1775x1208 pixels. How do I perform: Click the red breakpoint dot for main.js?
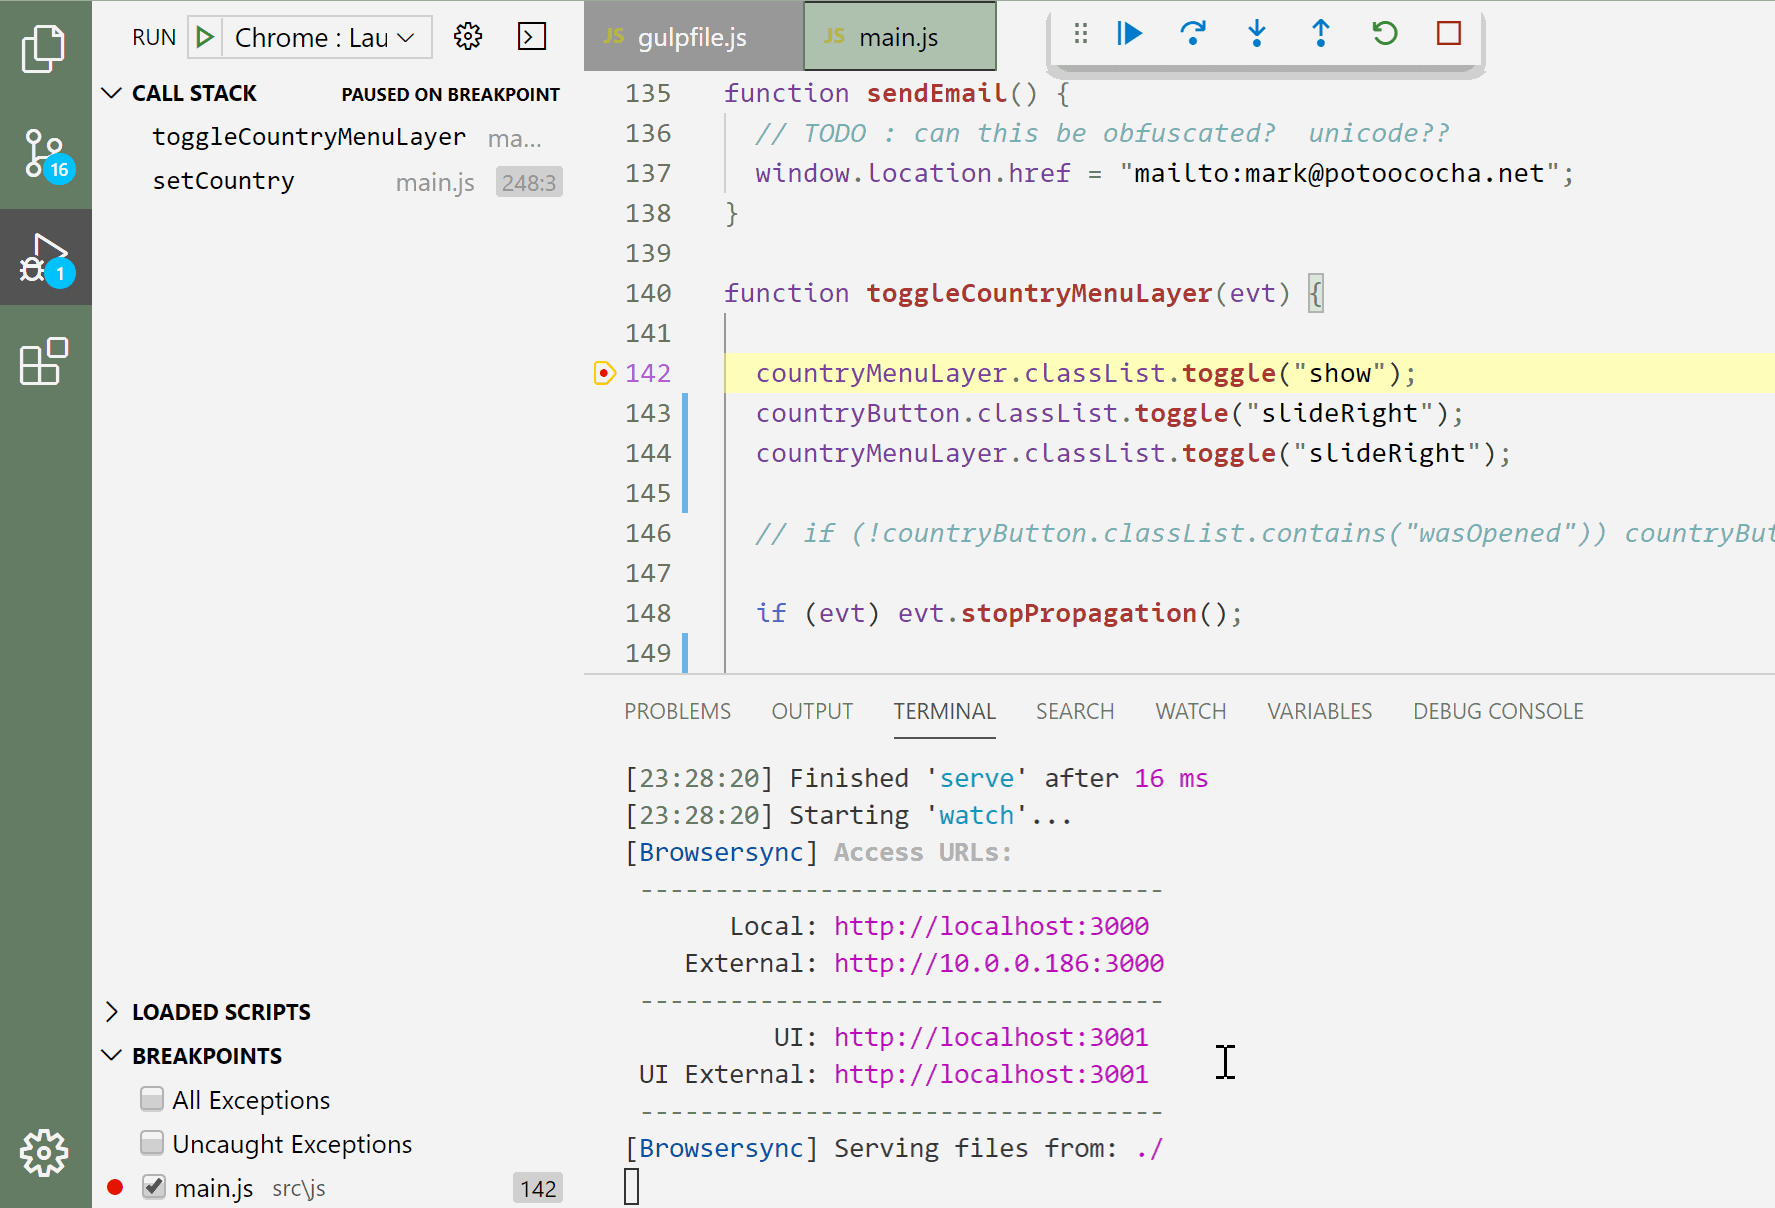tap(115, 1187)
